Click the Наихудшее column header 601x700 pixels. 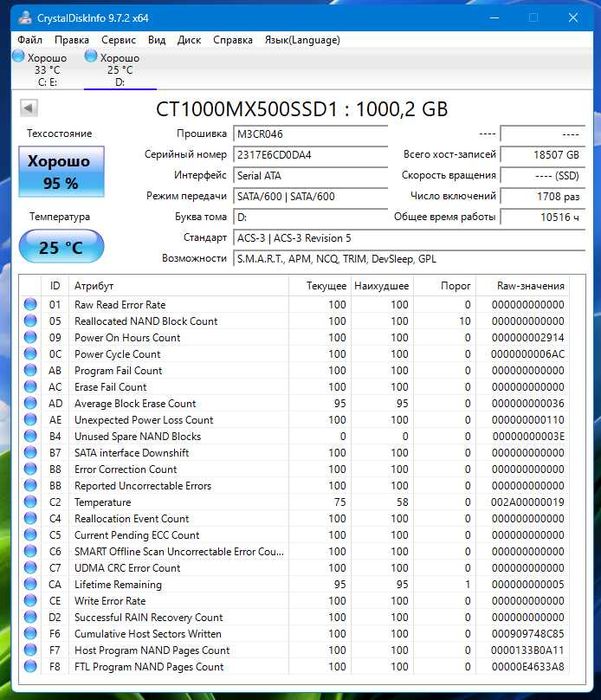coord(382,286)
